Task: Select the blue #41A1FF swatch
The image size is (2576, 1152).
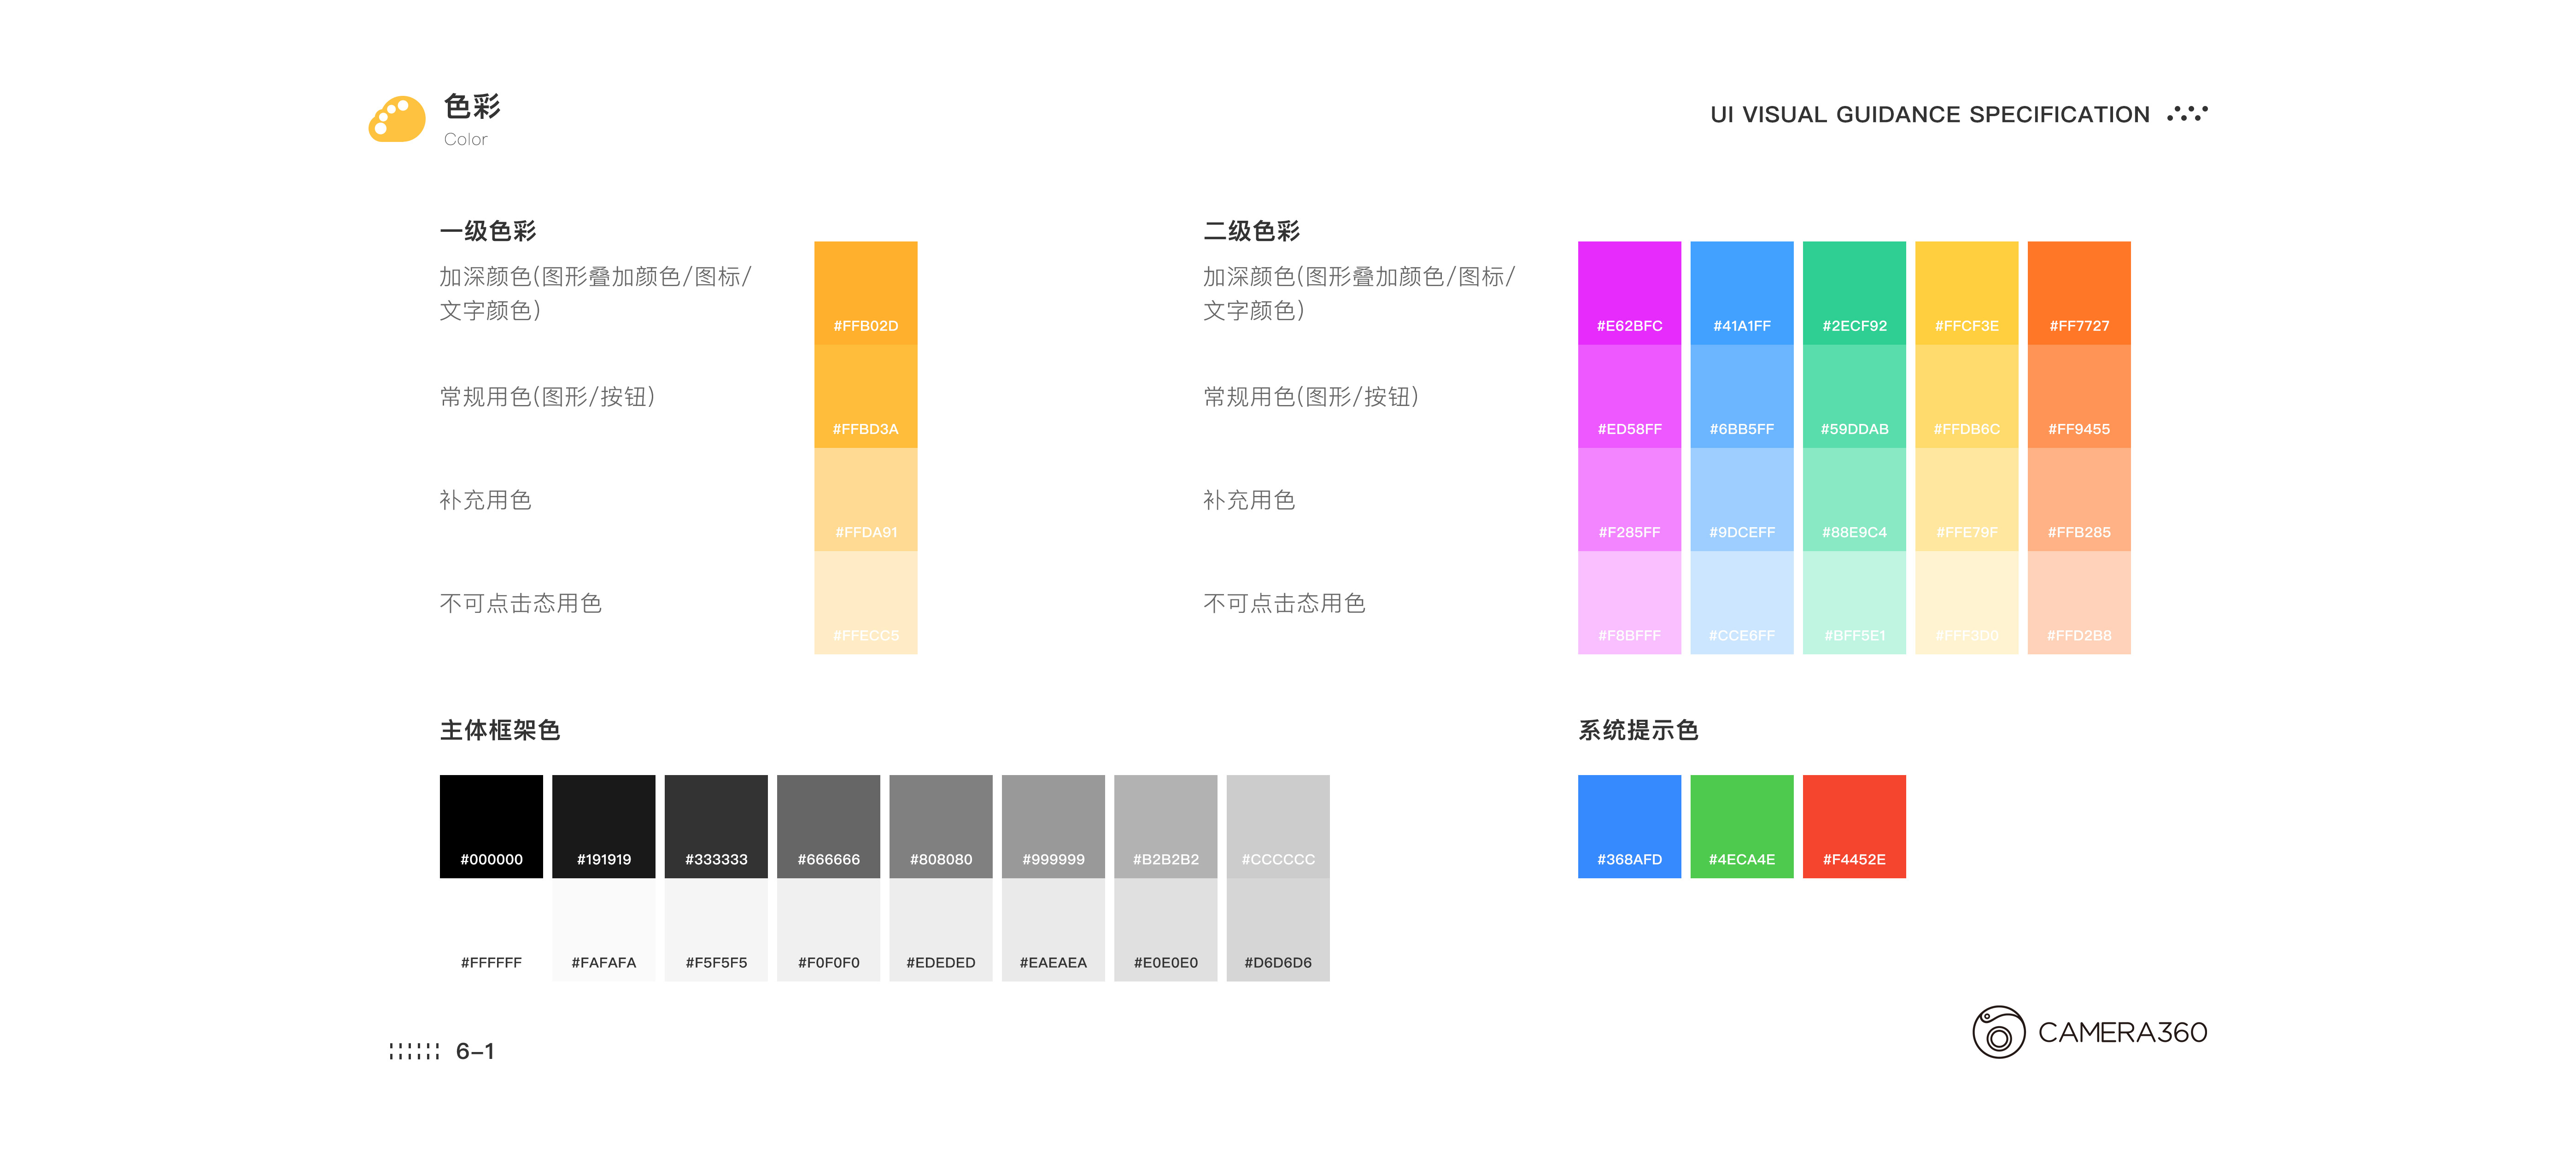Action: [x=1742, y=293]
